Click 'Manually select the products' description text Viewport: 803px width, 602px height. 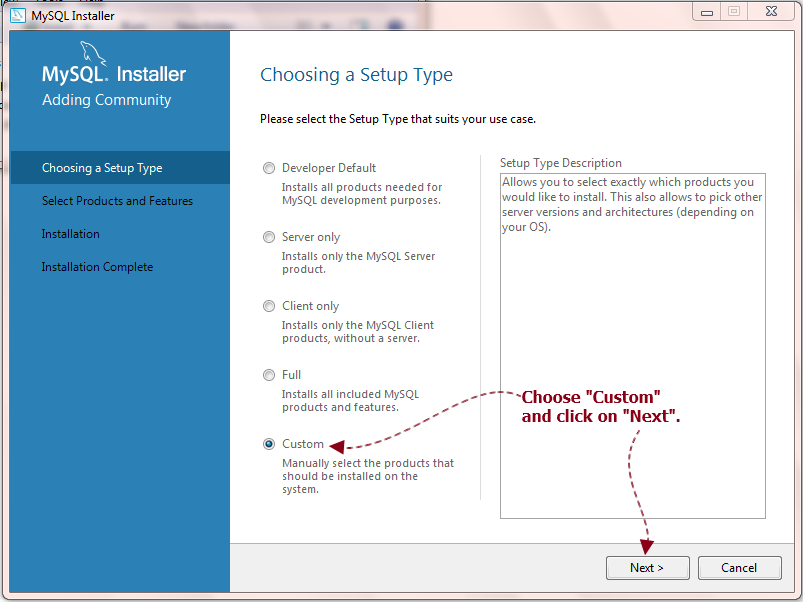[x=368, y=476]
